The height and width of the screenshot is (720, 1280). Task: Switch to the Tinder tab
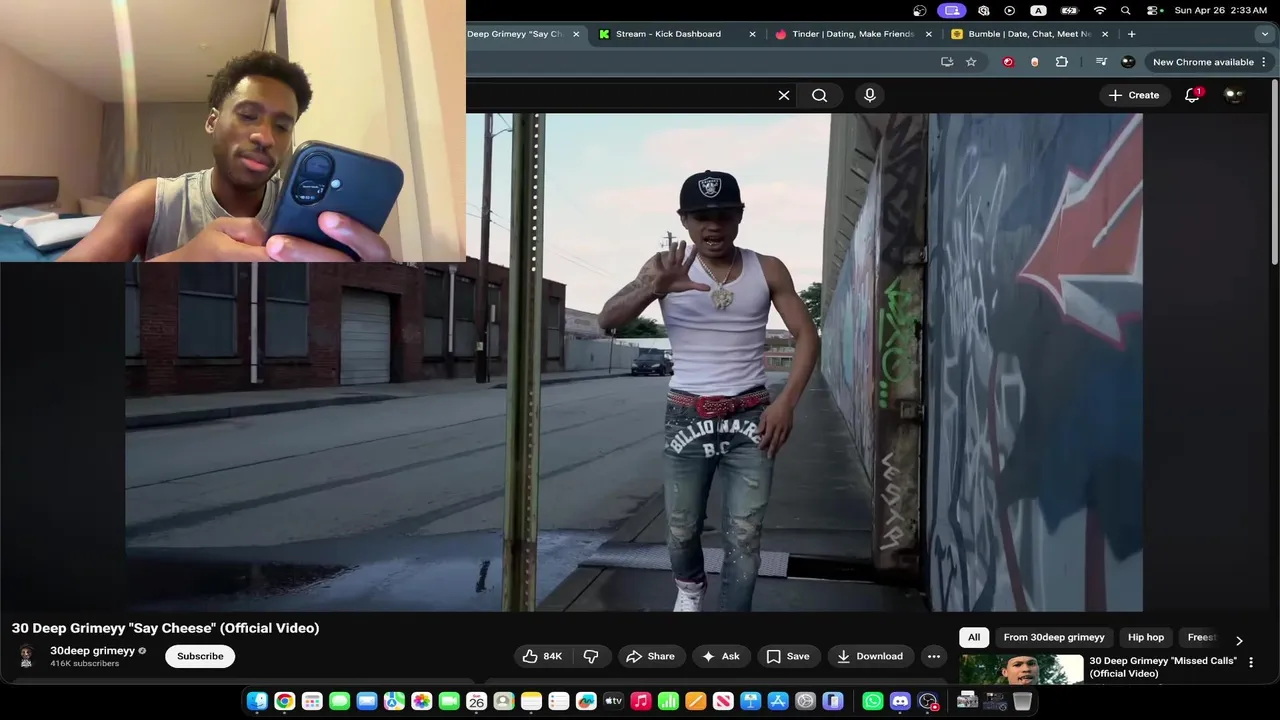[853, 34]
